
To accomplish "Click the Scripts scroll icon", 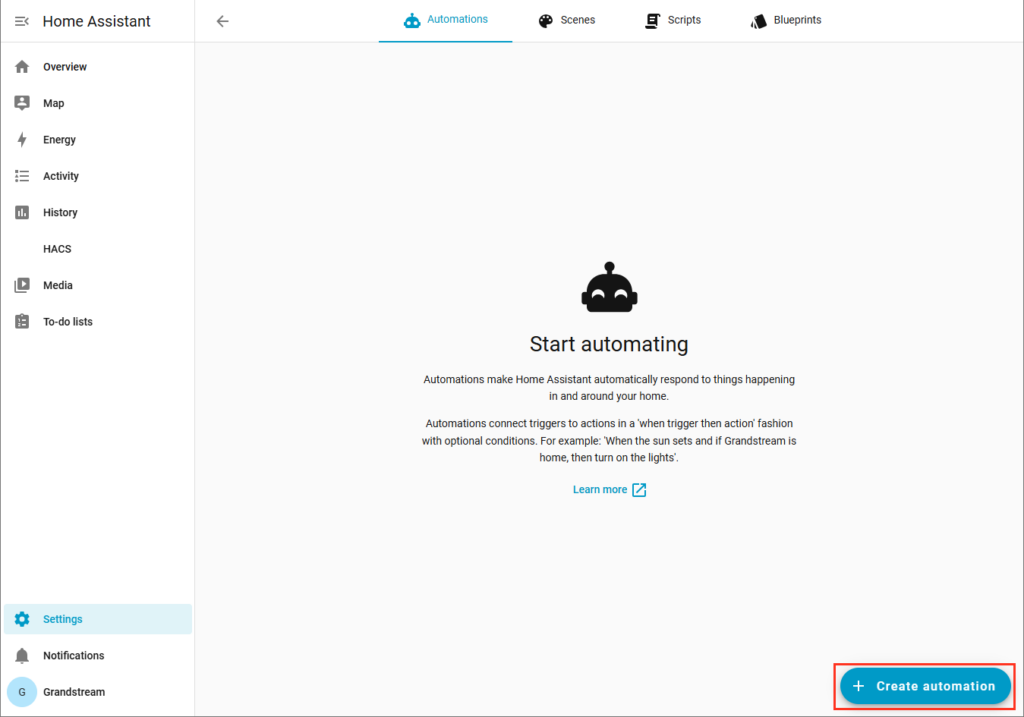I will click(652, 21).
